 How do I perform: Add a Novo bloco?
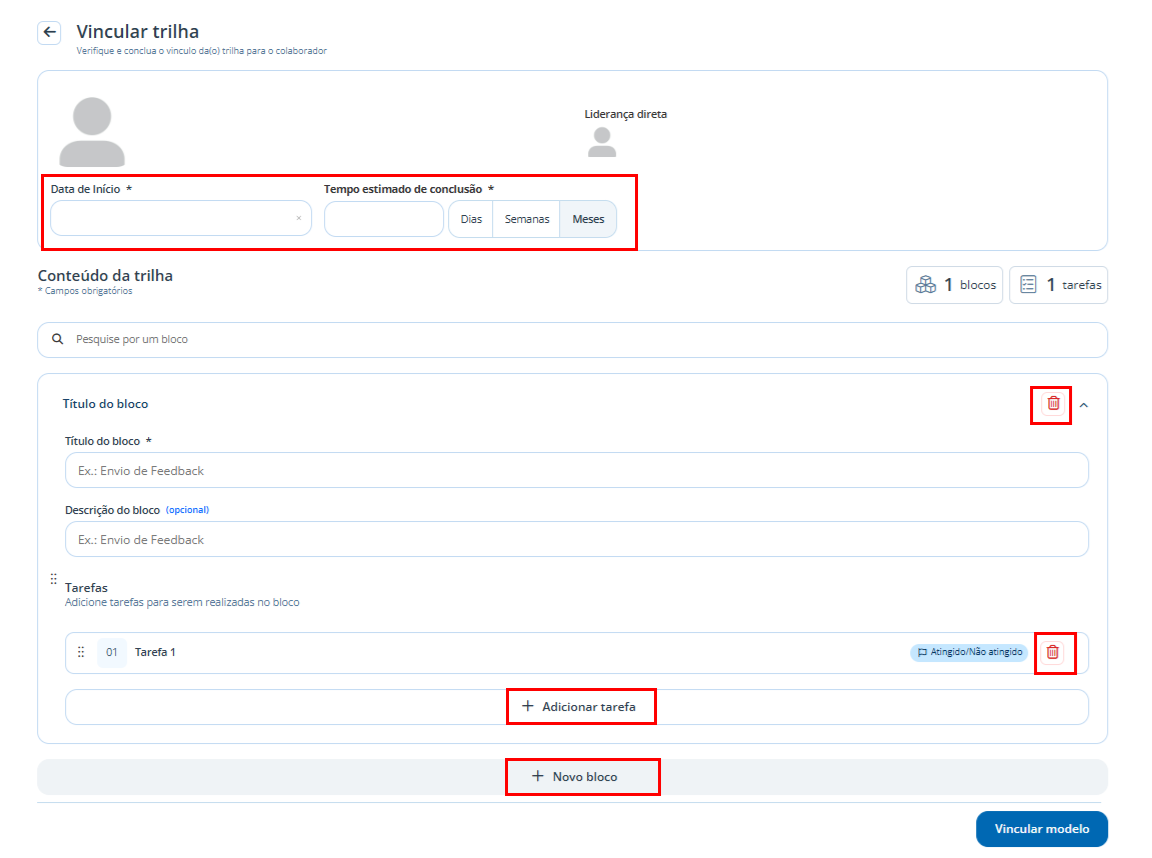(572, 776)
